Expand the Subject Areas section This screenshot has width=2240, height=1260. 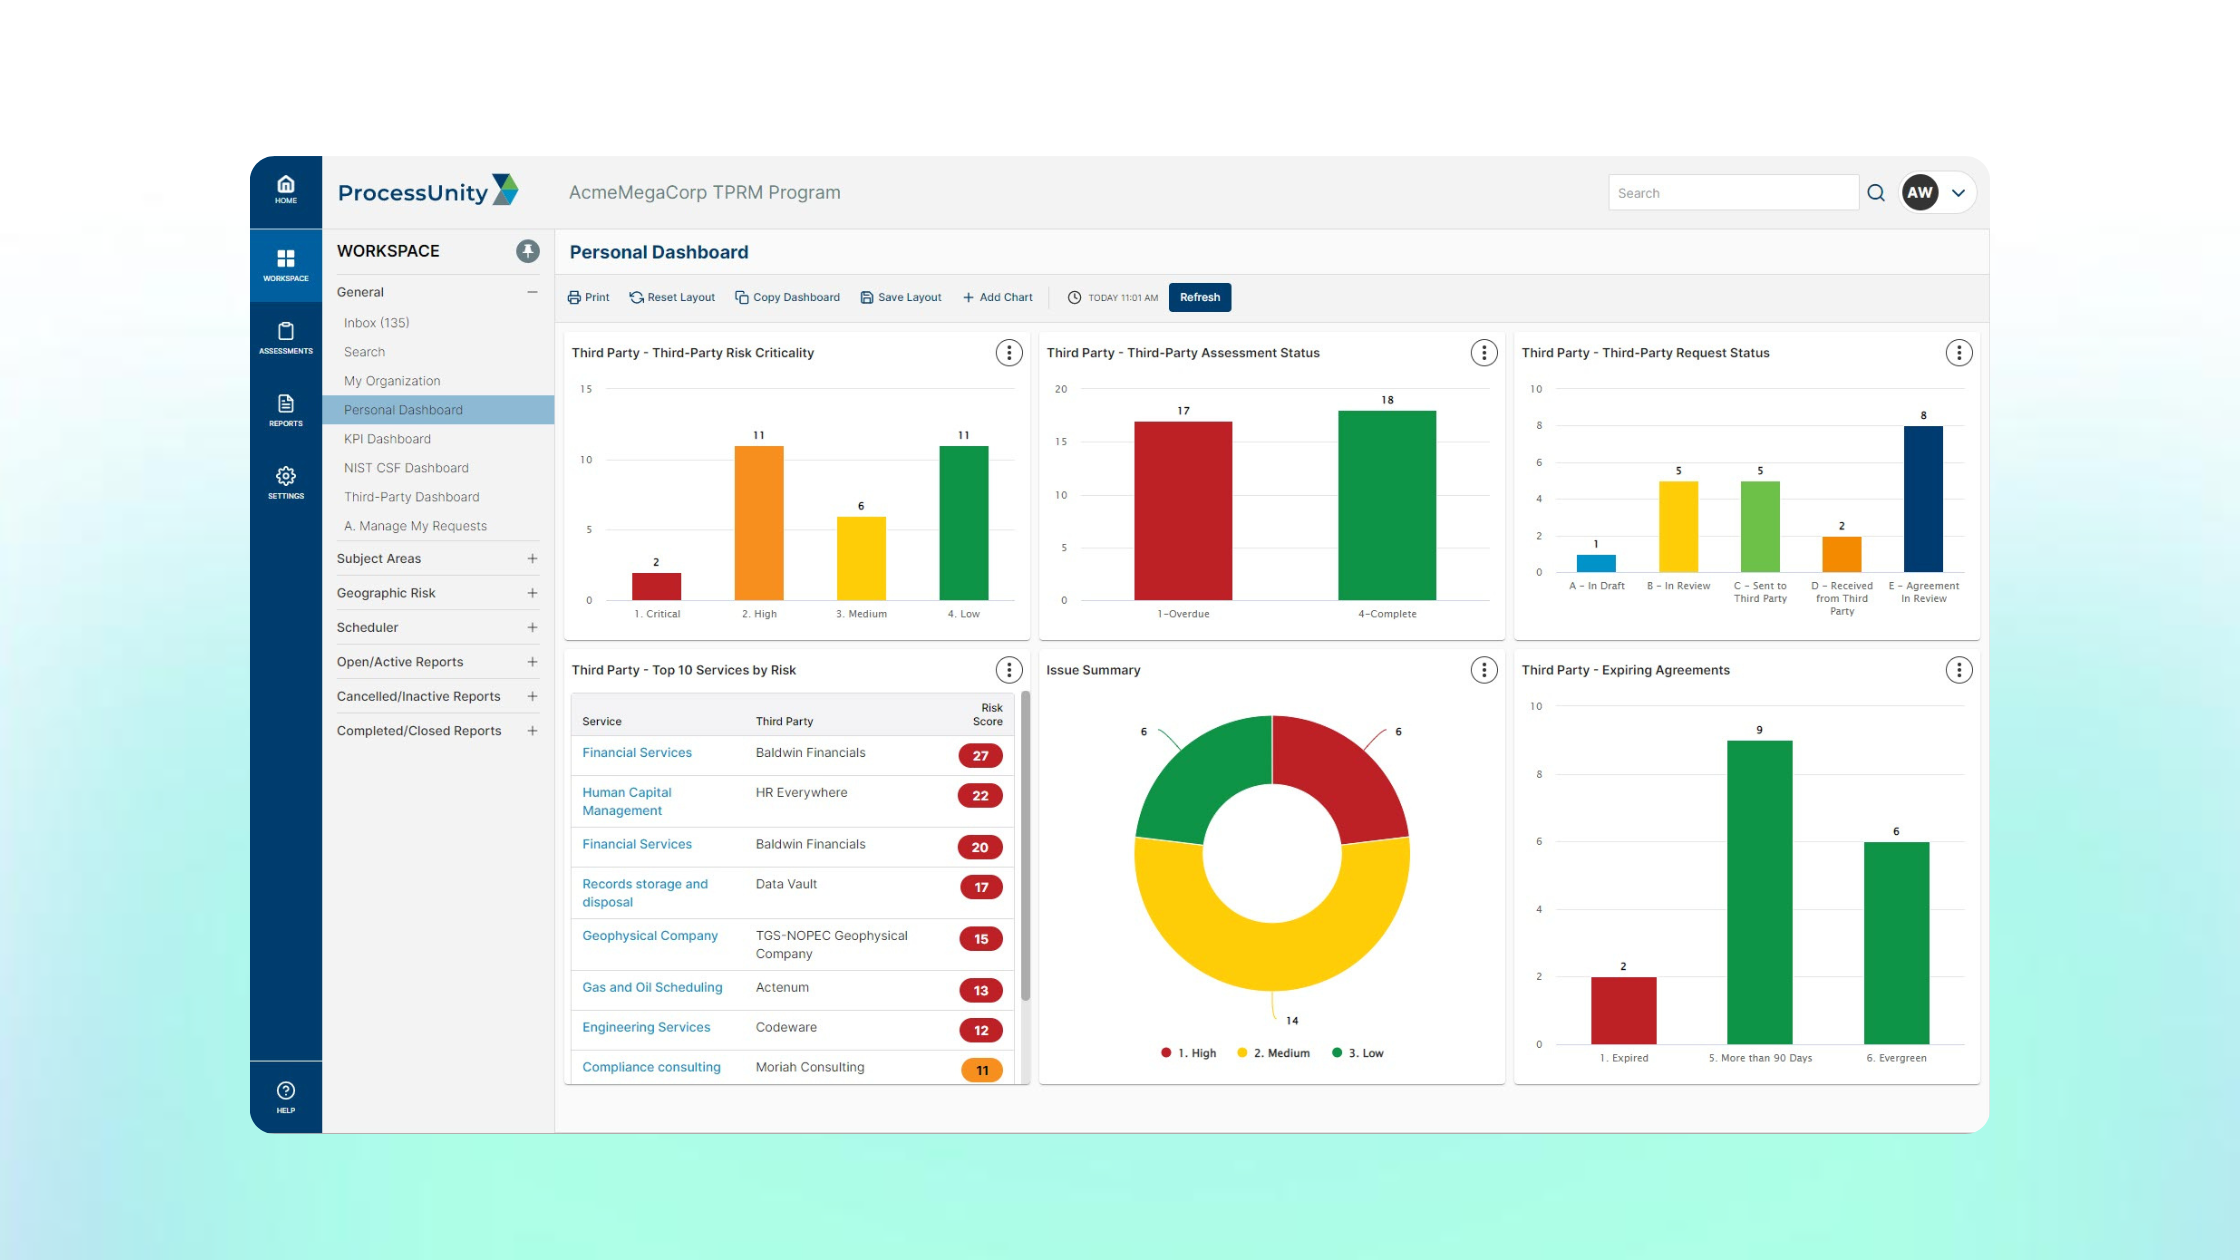532,559
